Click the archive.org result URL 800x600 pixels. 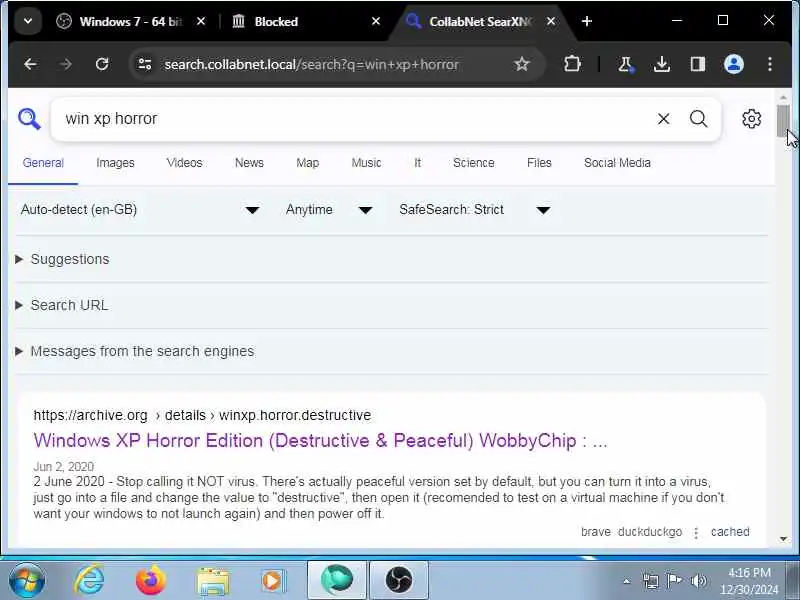(x=202, y=415)
